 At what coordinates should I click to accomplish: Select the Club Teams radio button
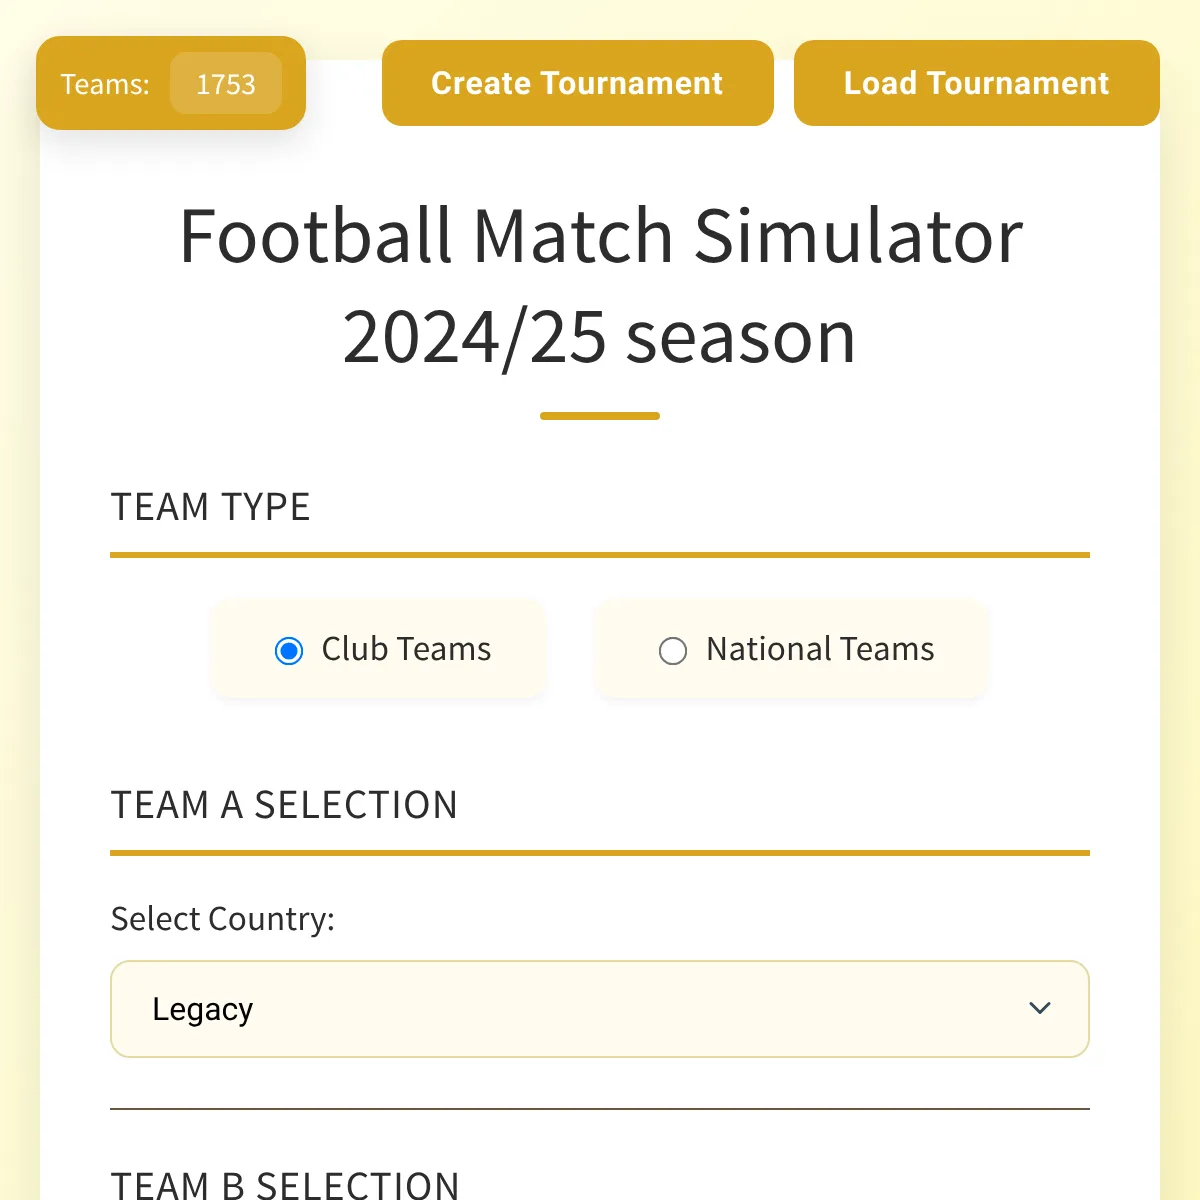tap(289, 651)
